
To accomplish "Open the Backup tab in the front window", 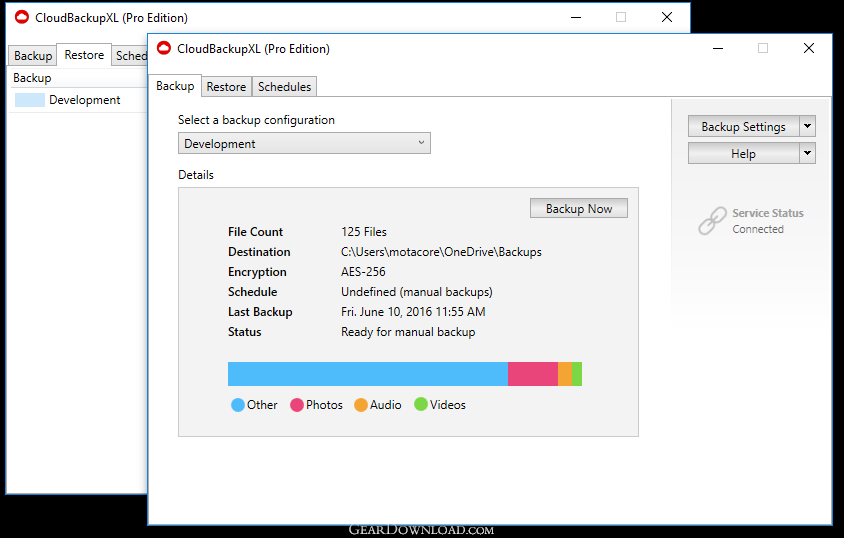I will [175, 86].
